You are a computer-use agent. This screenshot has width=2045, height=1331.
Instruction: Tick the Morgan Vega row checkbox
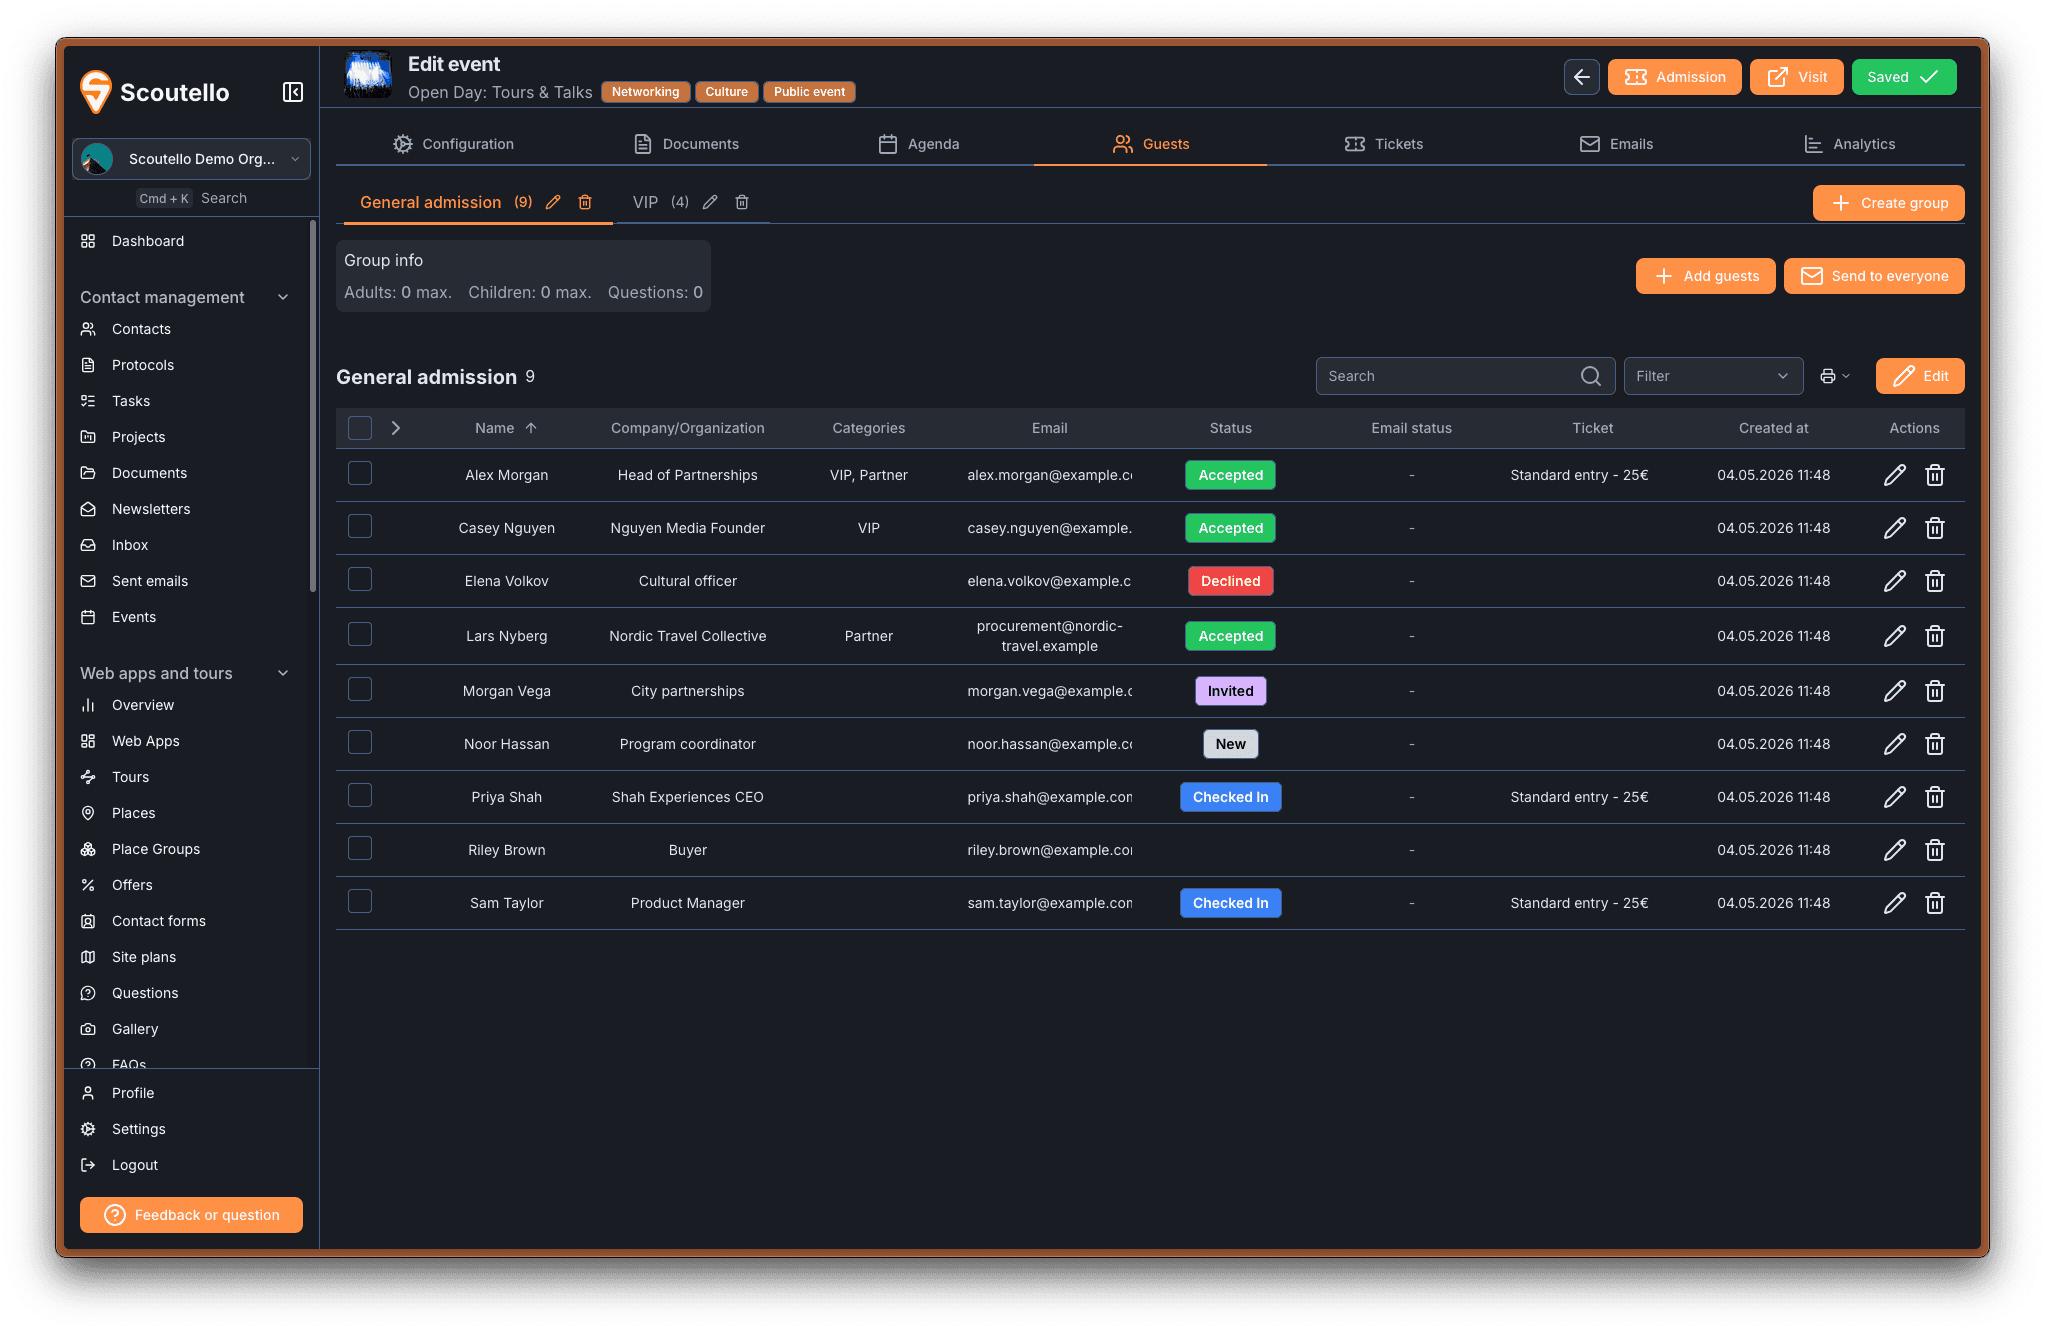[360, 689]
